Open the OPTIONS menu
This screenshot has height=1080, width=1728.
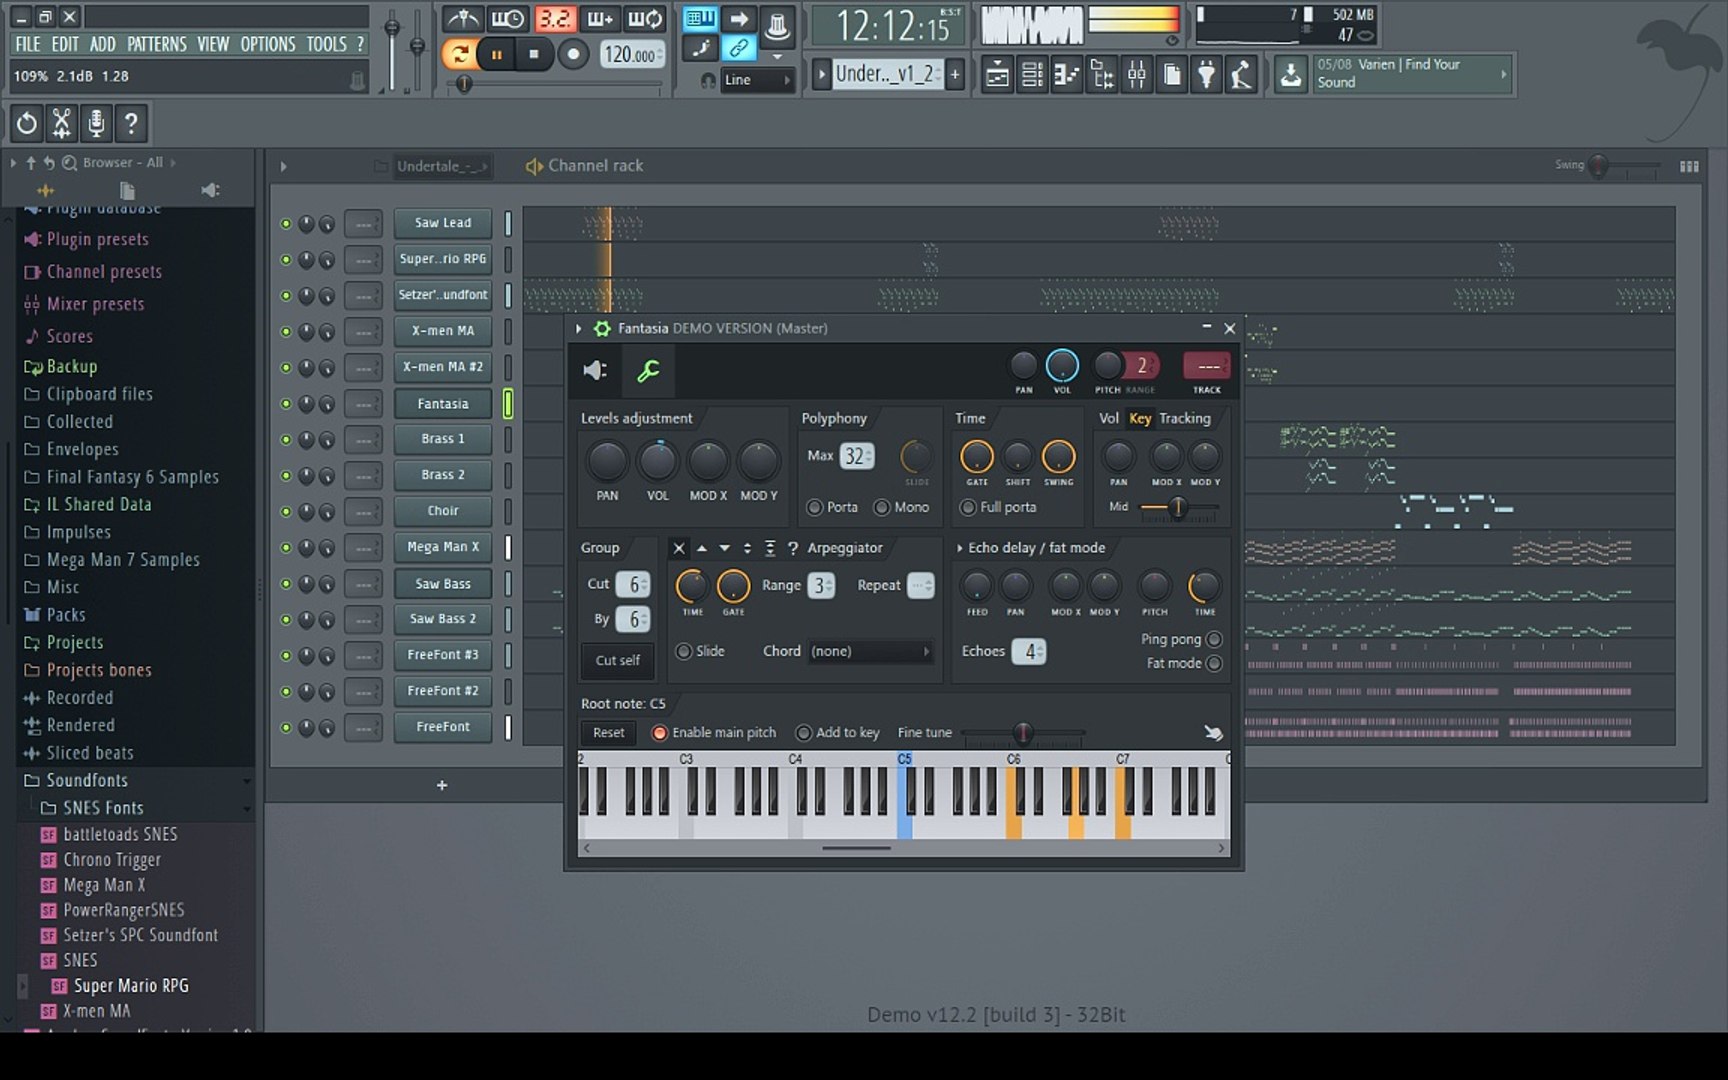click(x=267, y=44)
